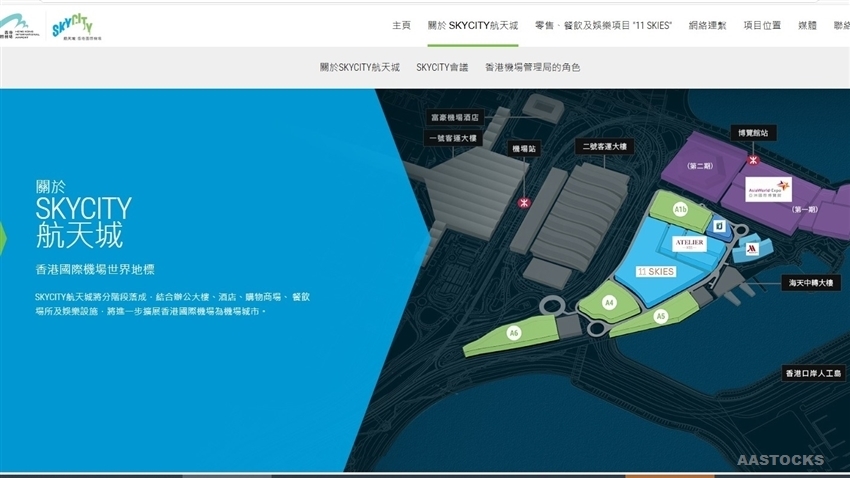Click the (第二期) expo phase label
850x478 pixels.
pyautogui.click(x=700, y=166)
